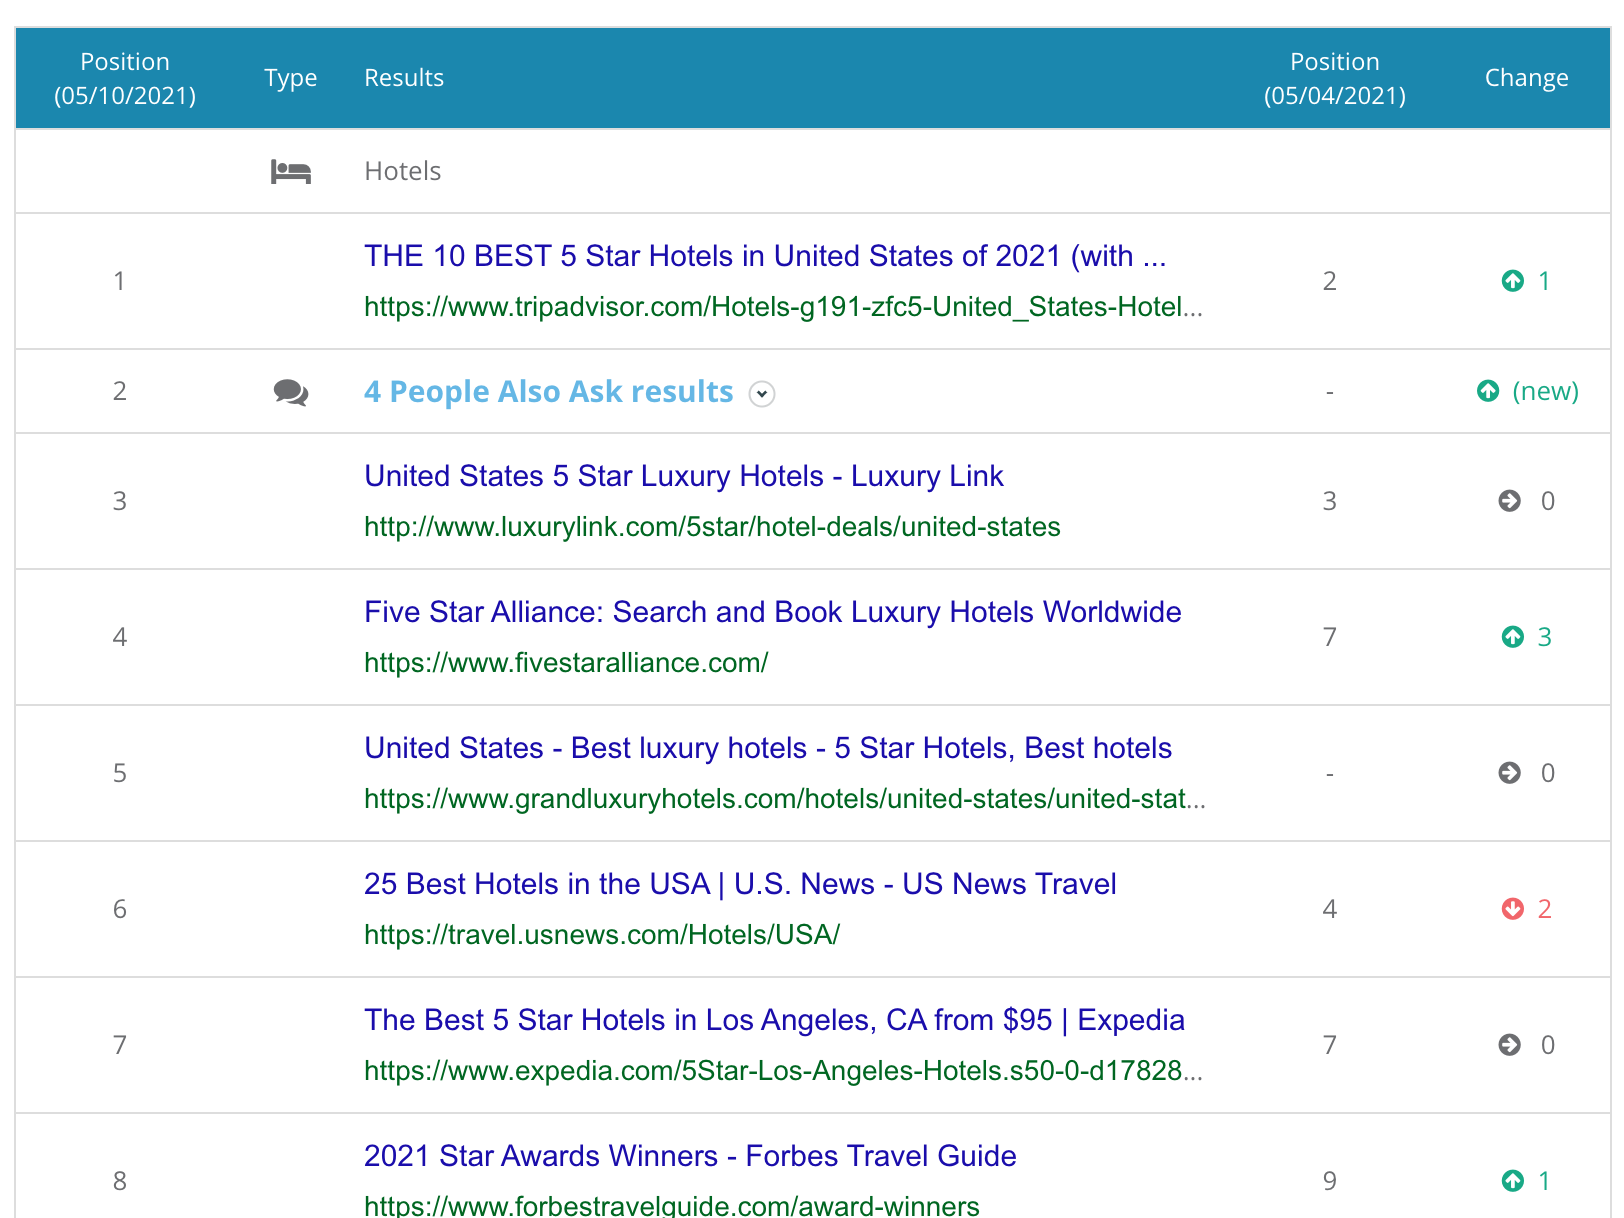1624x1218 pixels.
Task: Visit the fivestaralliance.com URL
Action: pyautogui.click(x=566, y=663)
